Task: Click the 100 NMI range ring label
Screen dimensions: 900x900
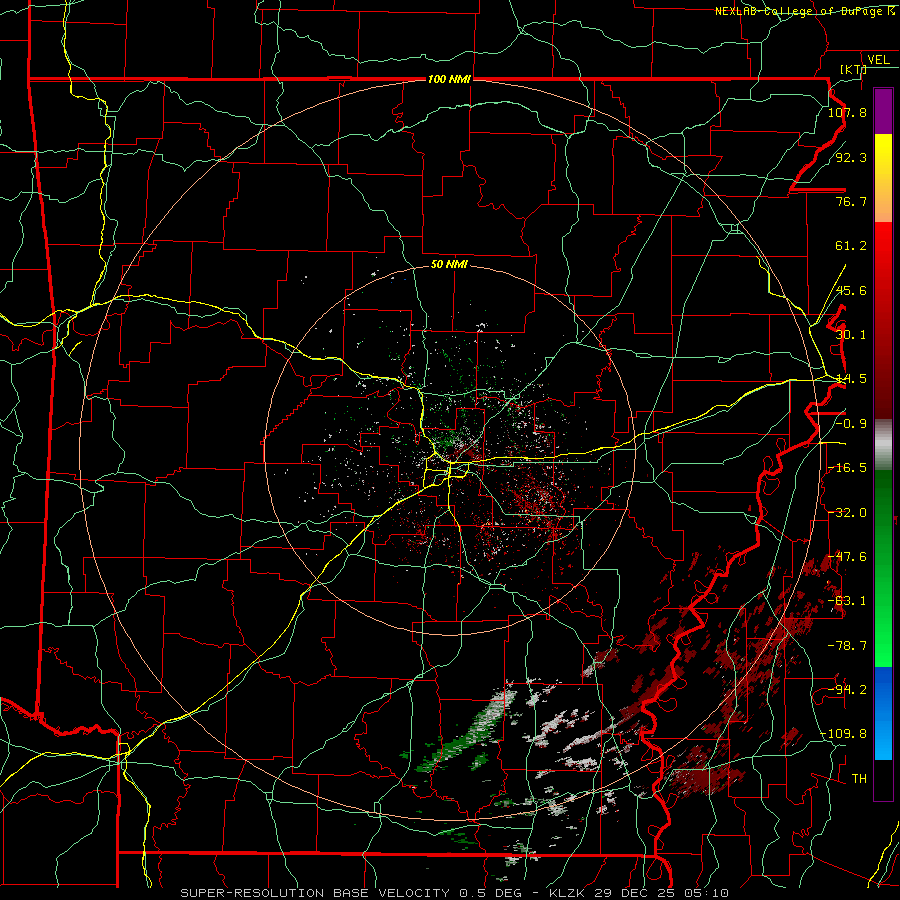Action: [449, 79]
